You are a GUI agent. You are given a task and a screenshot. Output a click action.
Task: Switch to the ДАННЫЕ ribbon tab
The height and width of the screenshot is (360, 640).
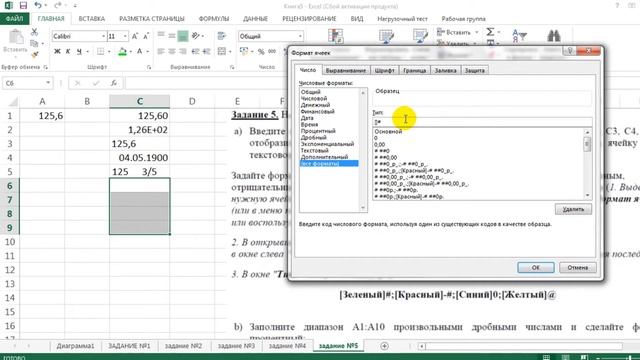point(256,19)
